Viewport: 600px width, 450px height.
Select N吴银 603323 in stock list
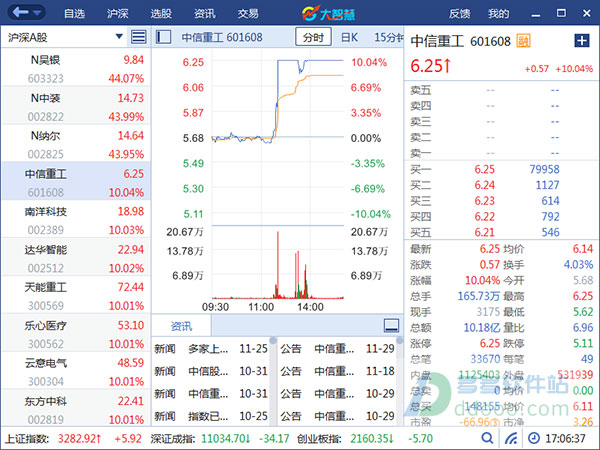76,67
